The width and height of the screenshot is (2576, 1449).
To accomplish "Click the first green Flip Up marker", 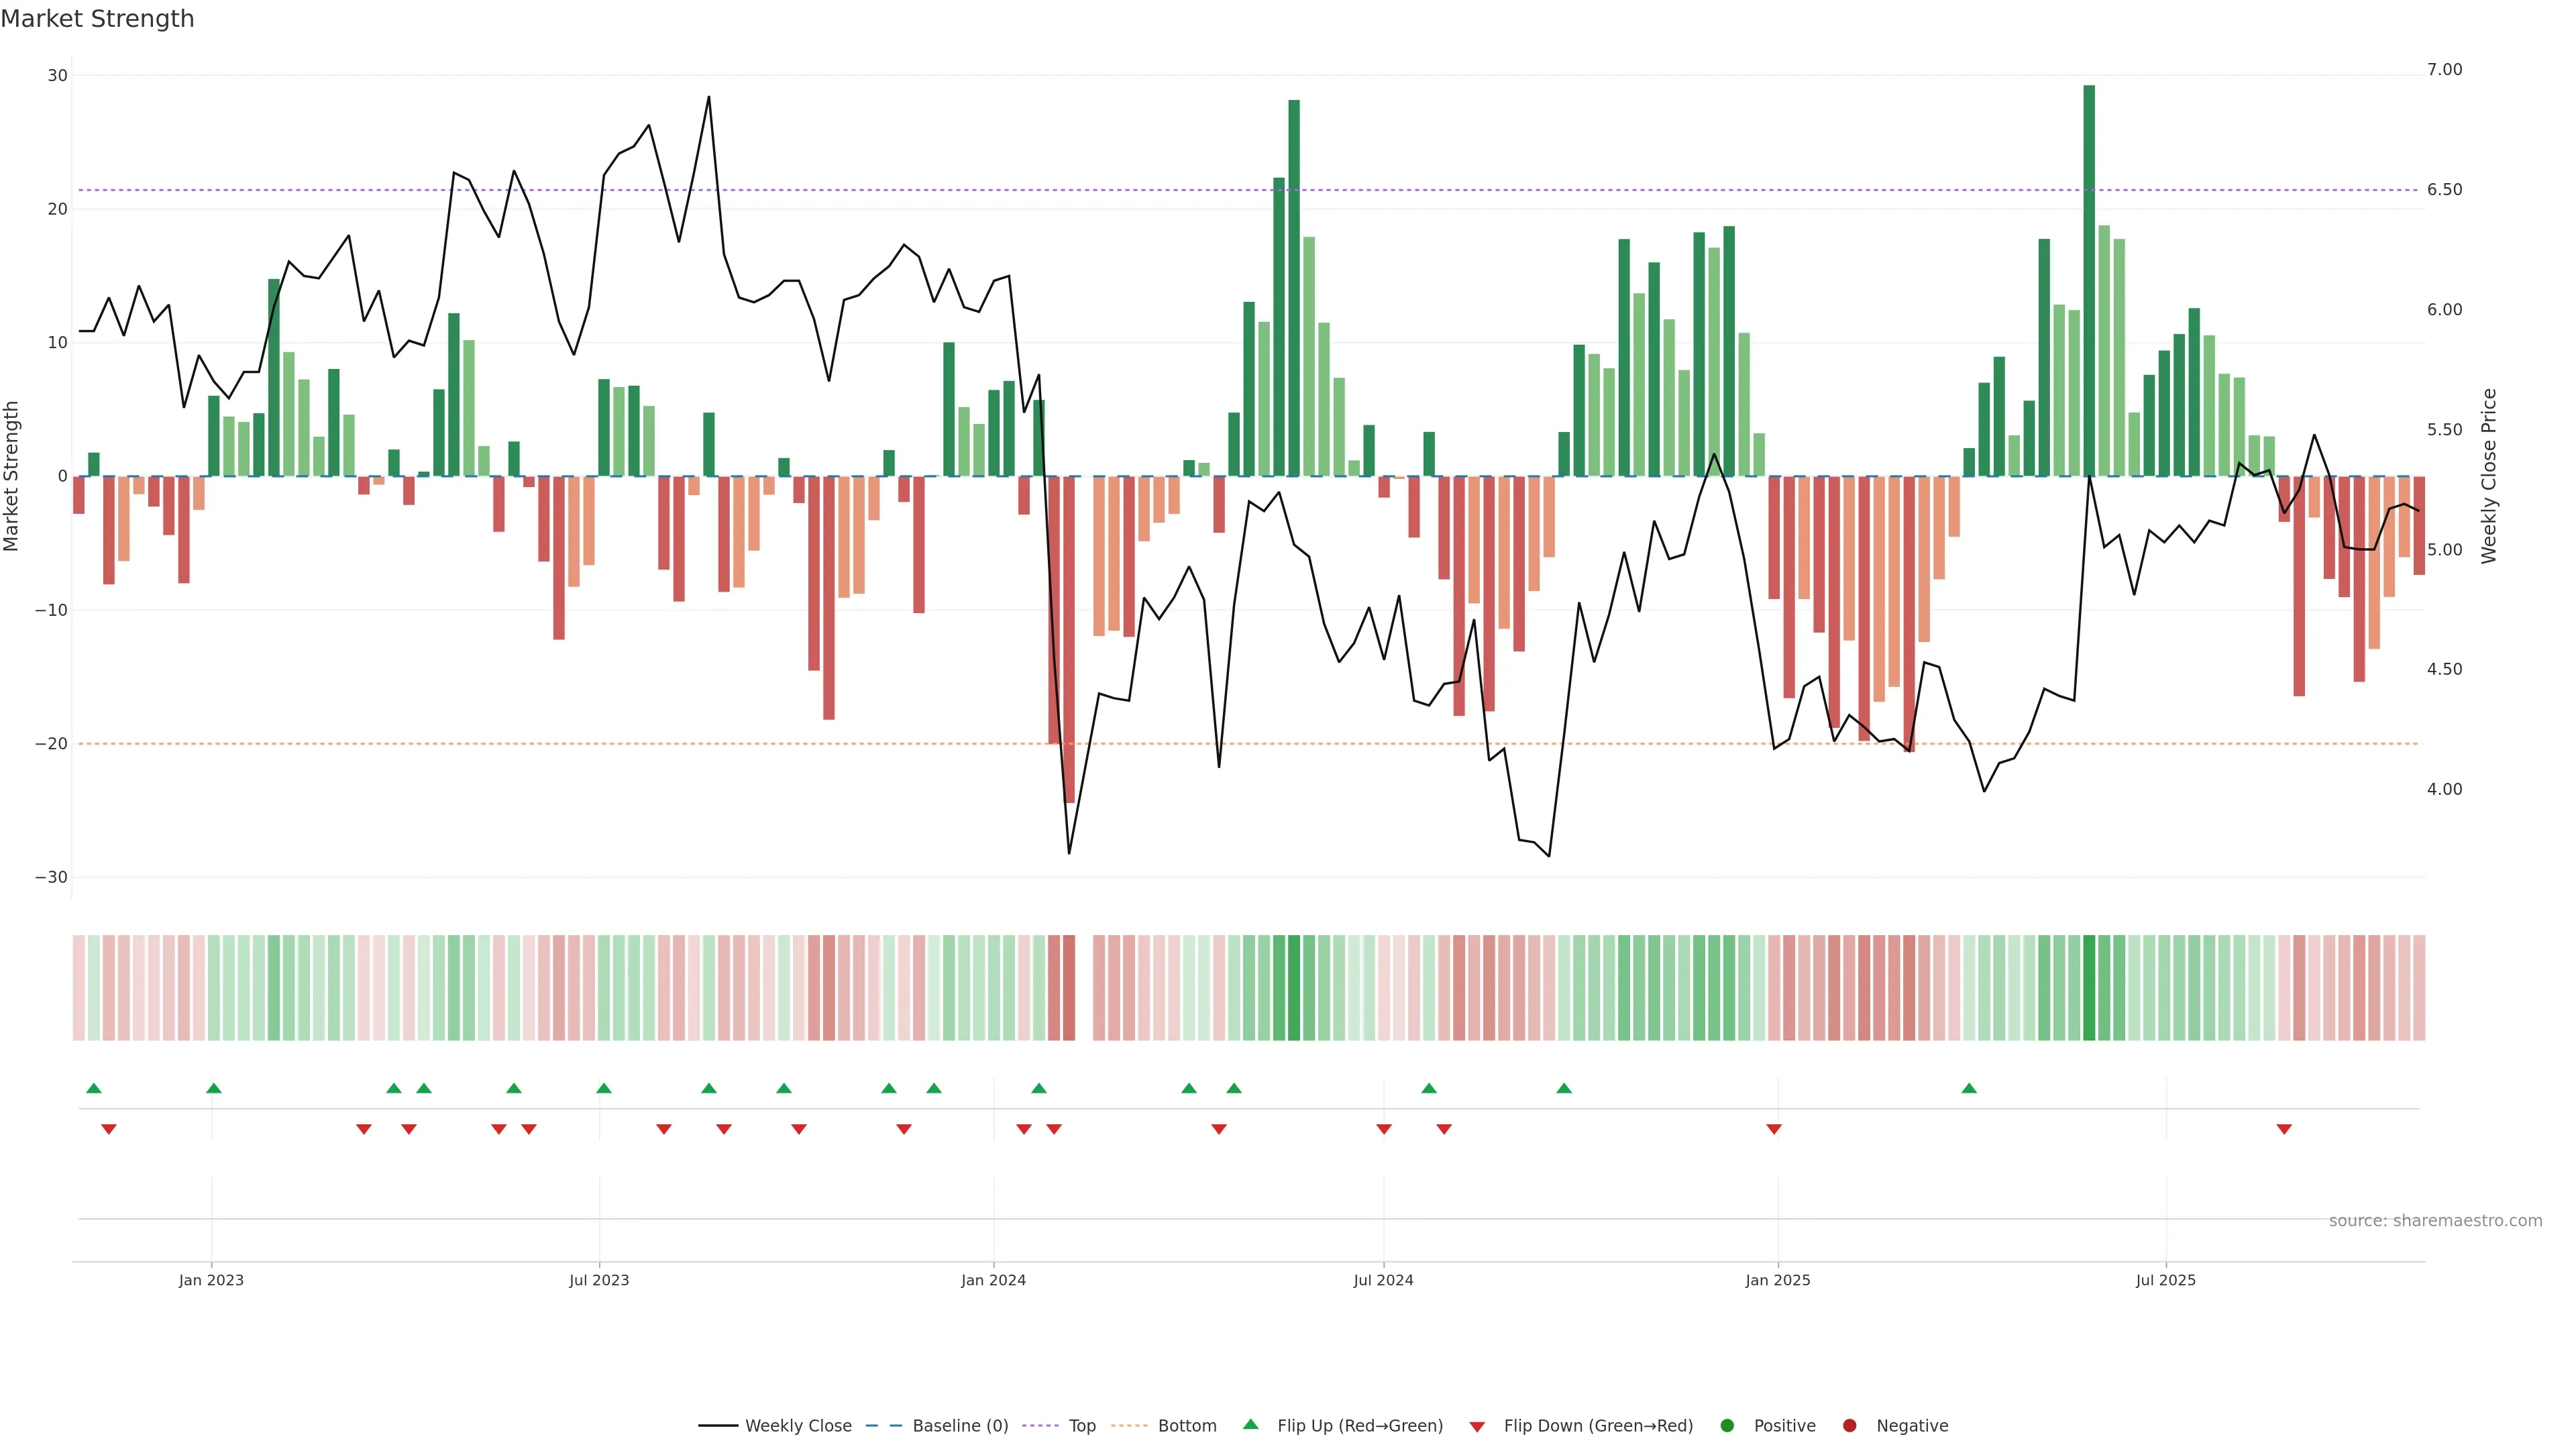I will coord(94,1088).
